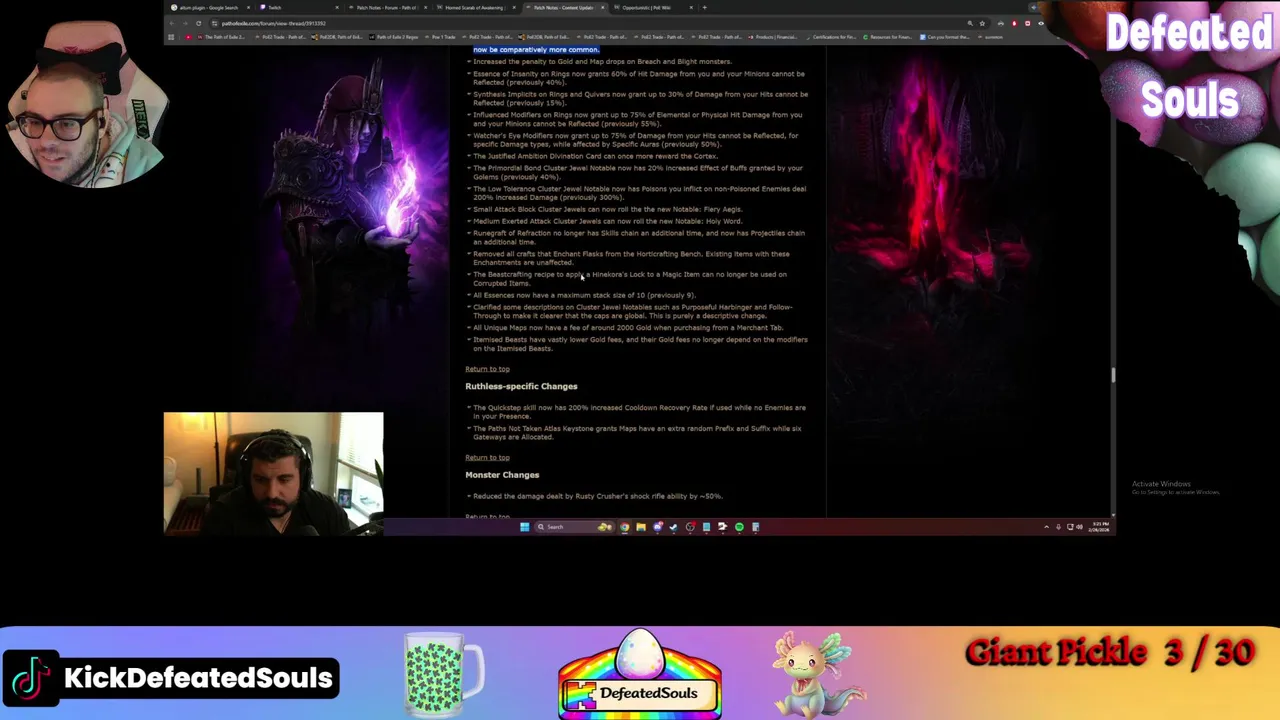
Task: Switch to the Twitch browser tab
Action: coord(299,7)
